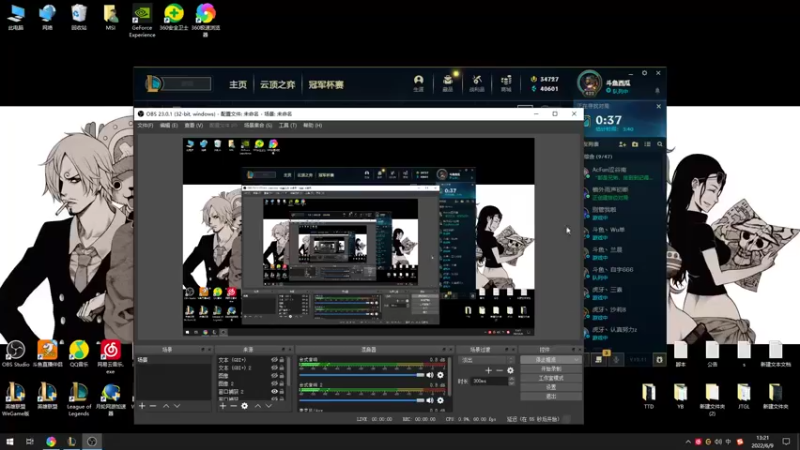
Task: Click the duration 300ms stepper arrows
Action: point(512,381)
